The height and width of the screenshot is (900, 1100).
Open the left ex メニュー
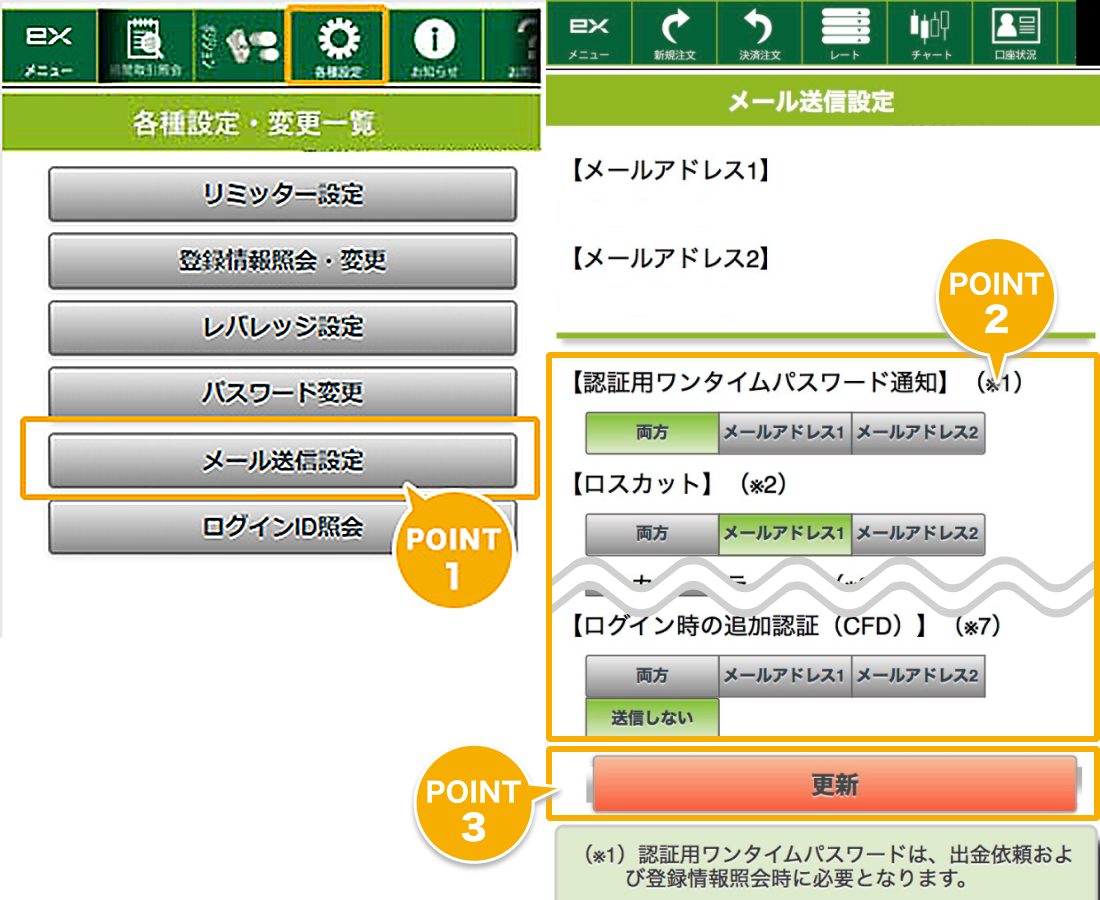pos(48,40)
